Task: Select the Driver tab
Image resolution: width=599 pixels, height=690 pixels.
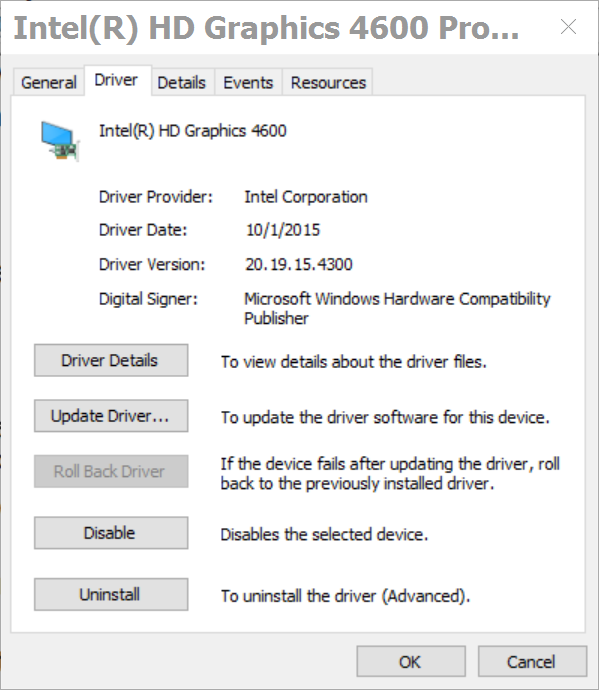Action: coord(116,80)
